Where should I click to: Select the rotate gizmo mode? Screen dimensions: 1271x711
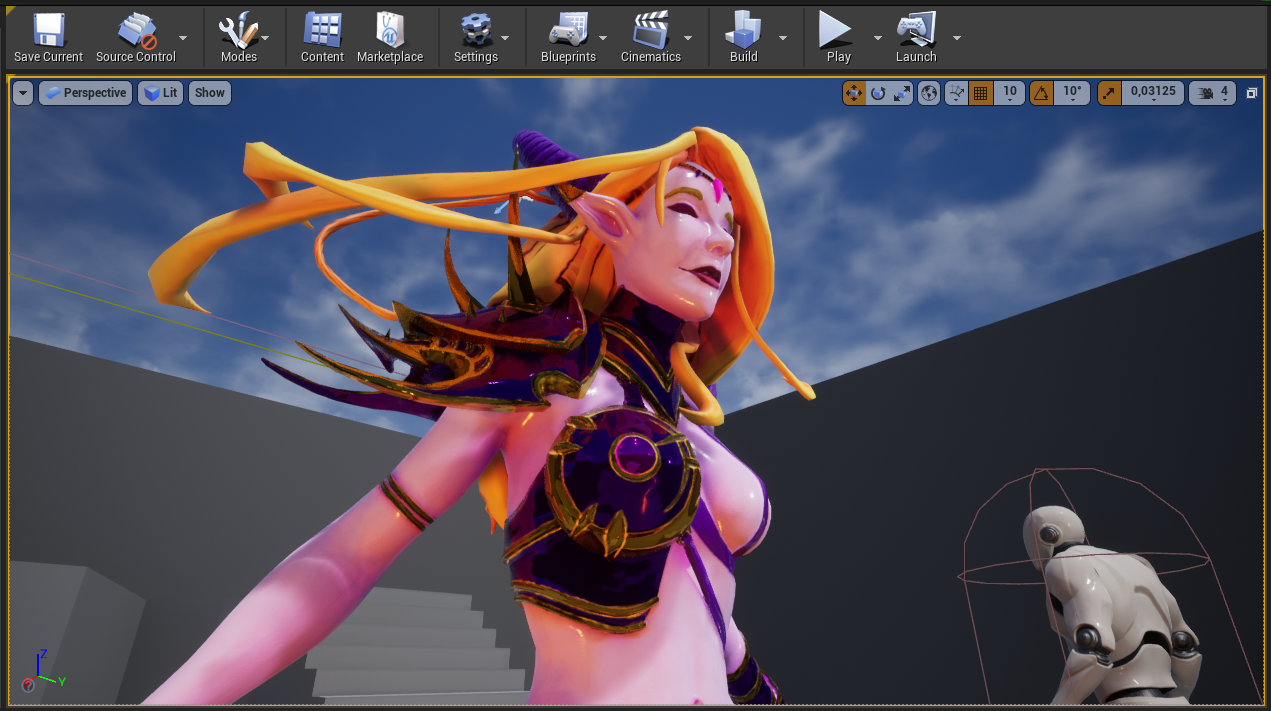pyautogui.click(x=878, y=93)
